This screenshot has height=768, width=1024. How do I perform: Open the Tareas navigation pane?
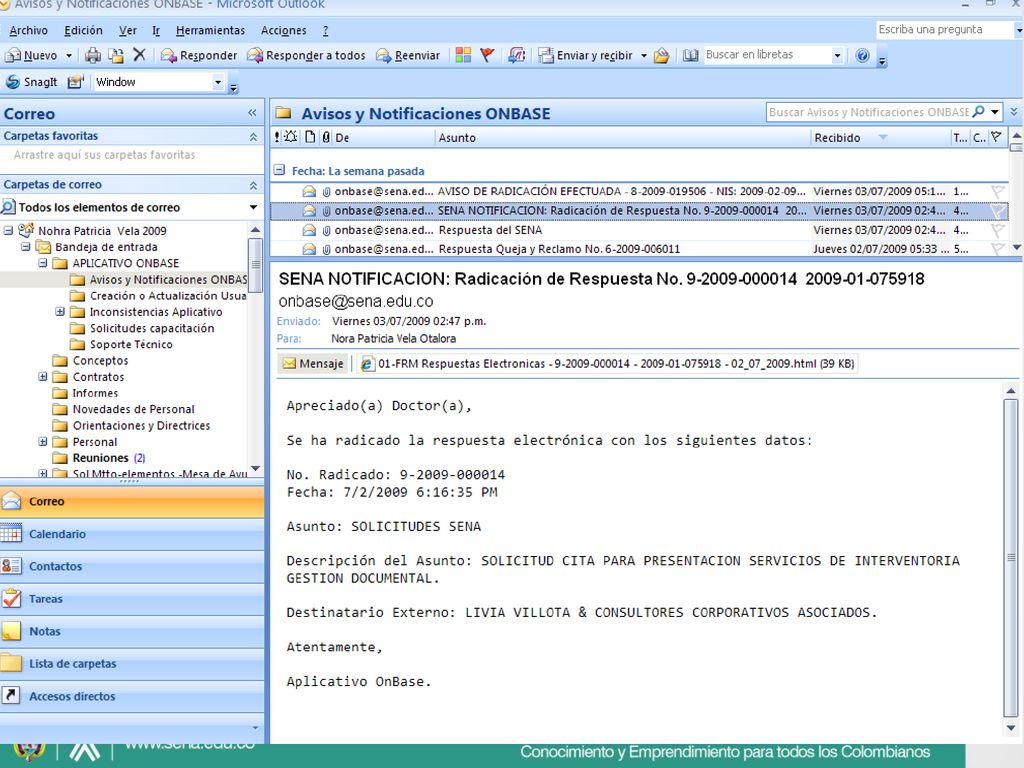pos(132,599)
